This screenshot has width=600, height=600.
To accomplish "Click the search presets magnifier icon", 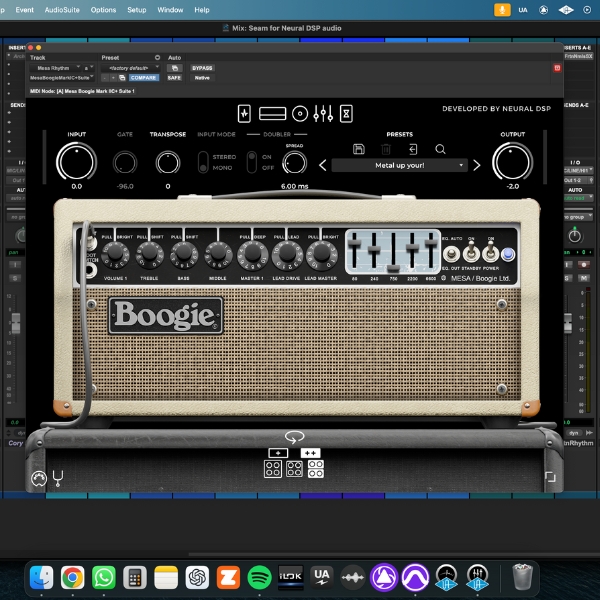I will 440,149.
